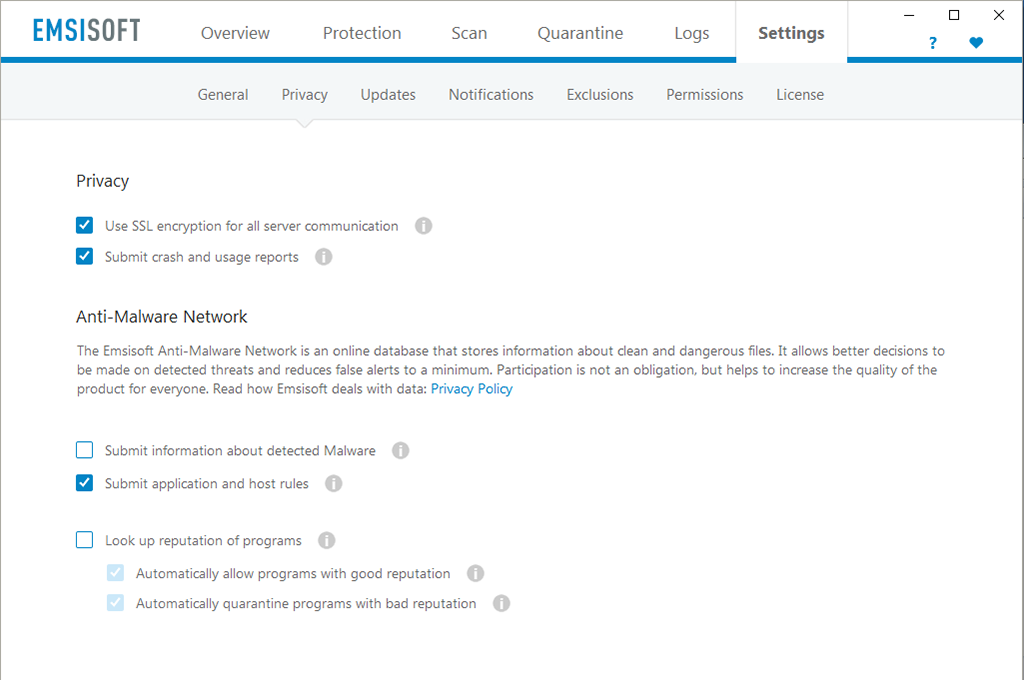Enable Submit information about detected Malware
Viewport: 1024px width, 680px height.
coord(85,451)
